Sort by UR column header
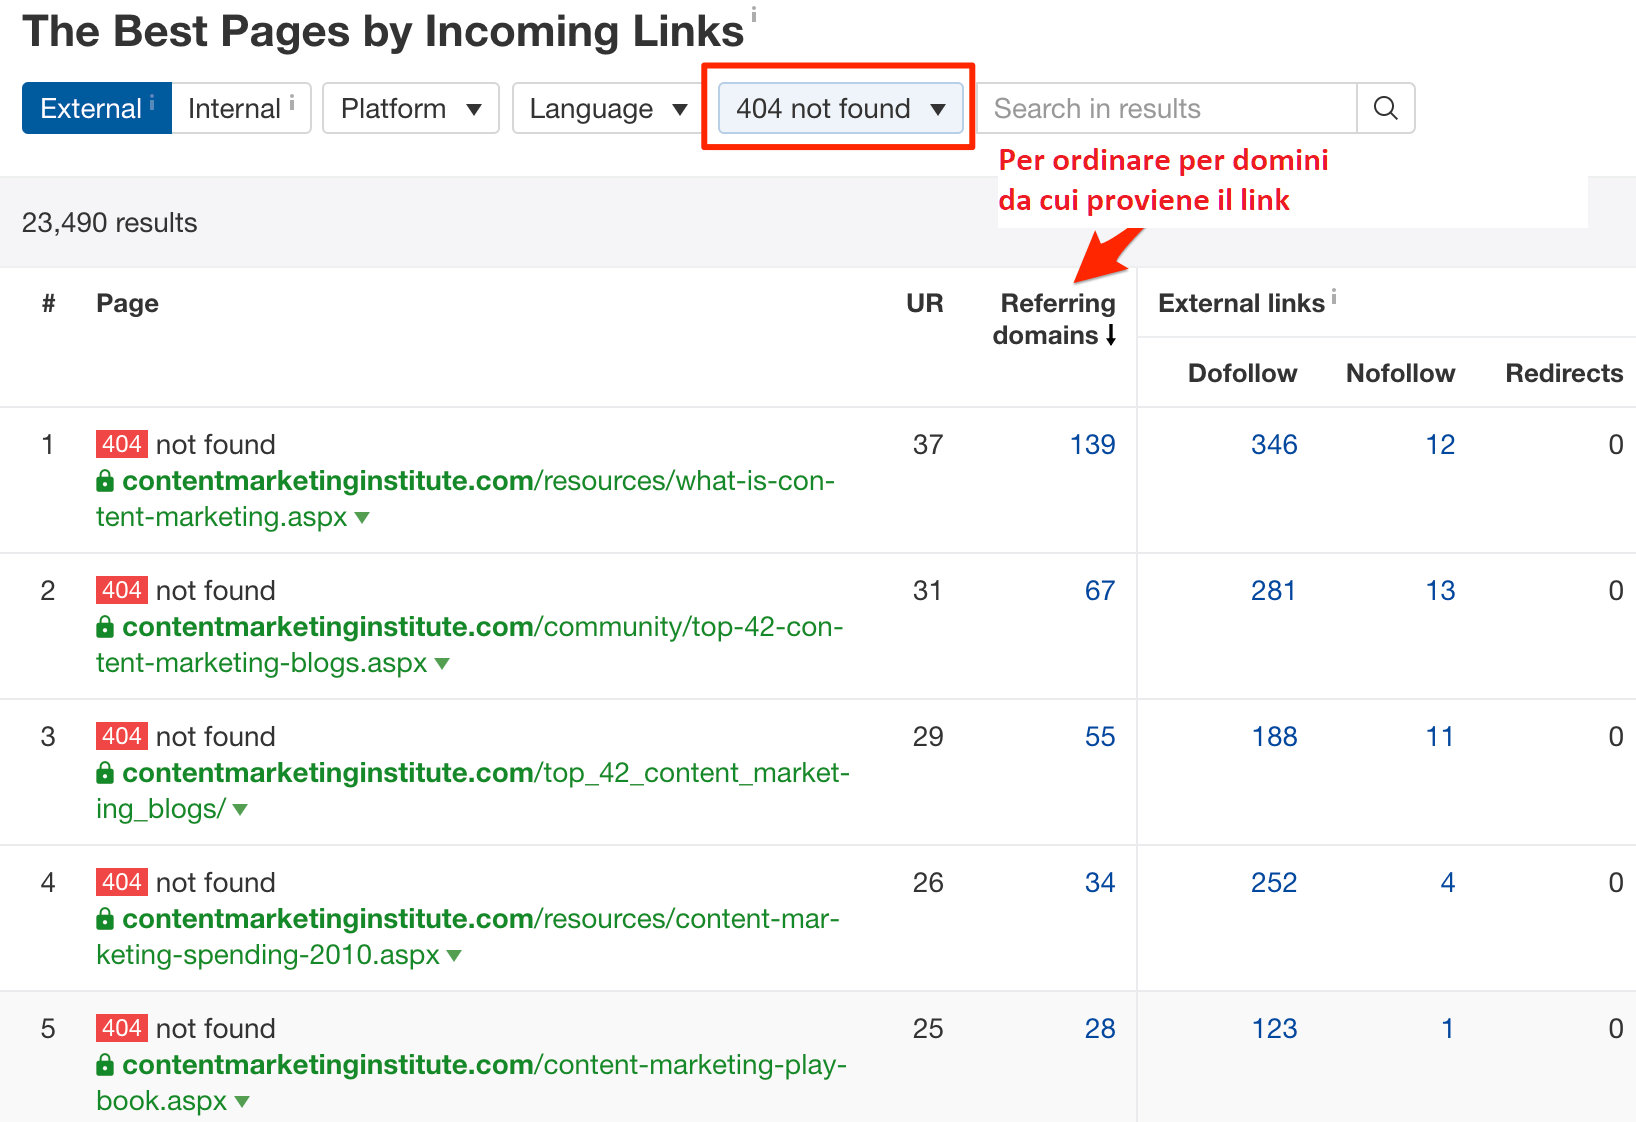The height and width of the screenshot is (1122, 1636). (925, 303)
